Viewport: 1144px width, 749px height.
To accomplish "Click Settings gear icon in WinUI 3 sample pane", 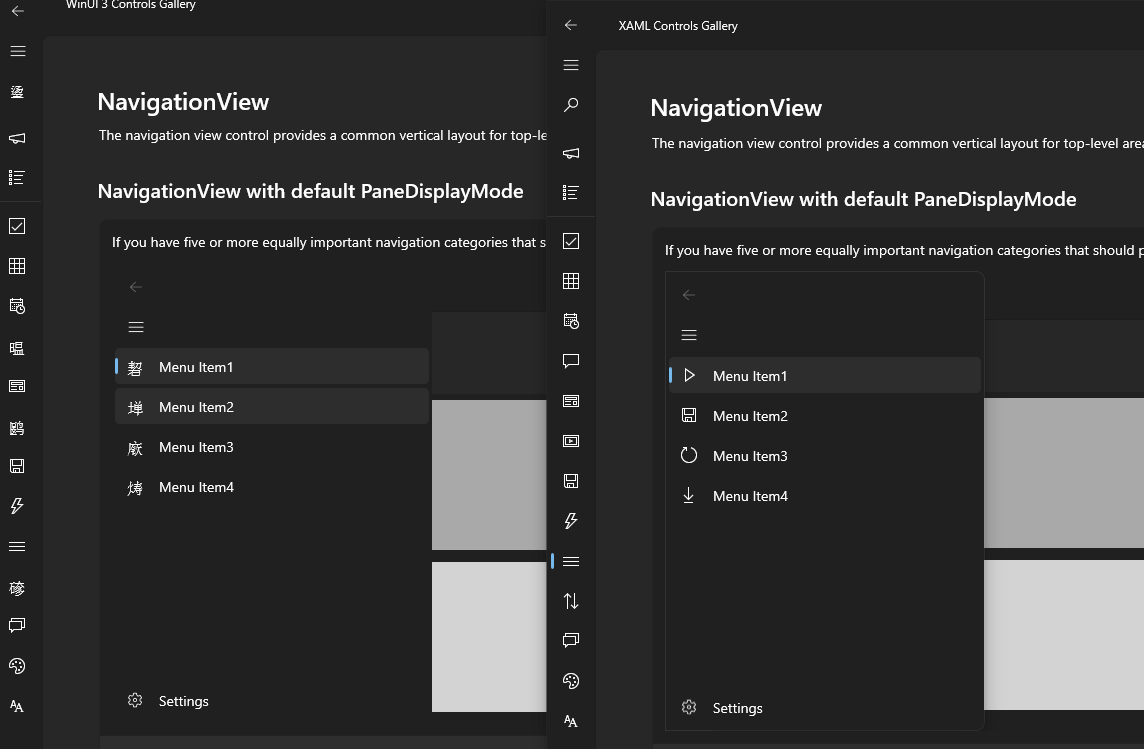I will (135, 701).
